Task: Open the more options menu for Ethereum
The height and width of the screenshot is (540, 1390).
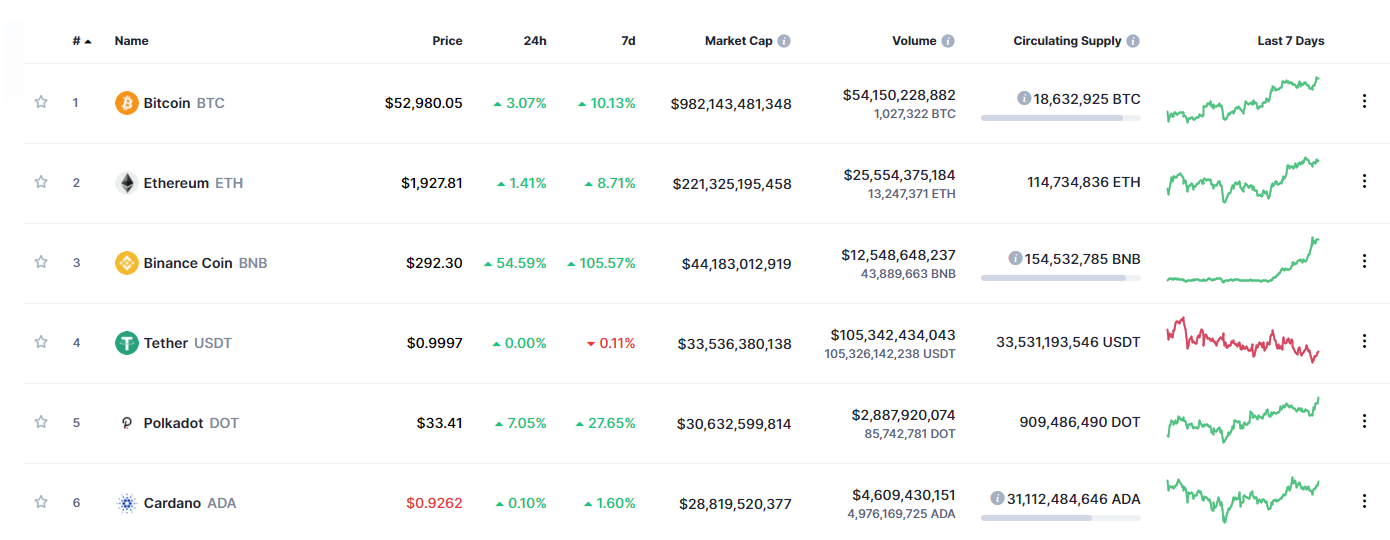Action: tap(1364, 181)
